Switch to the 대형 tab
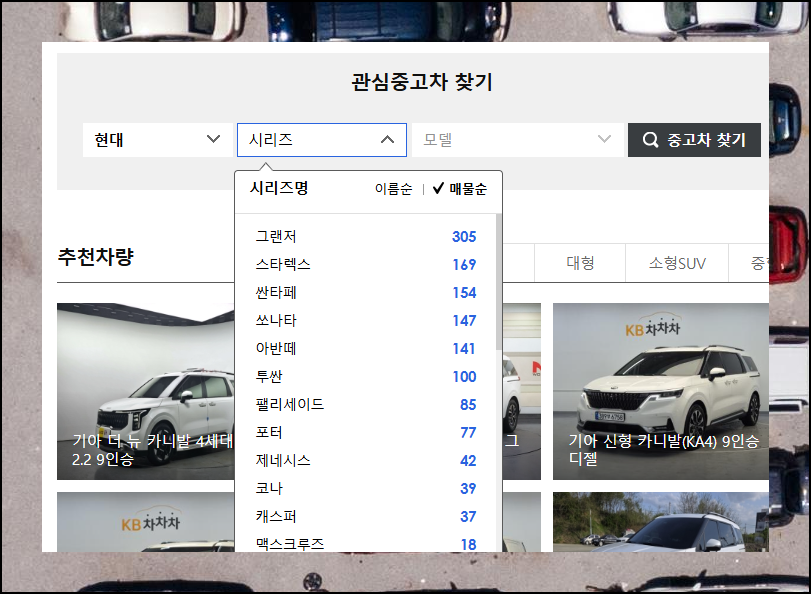Image resolution: width=811 pixels, height=594 pixels. coord(580,263)
